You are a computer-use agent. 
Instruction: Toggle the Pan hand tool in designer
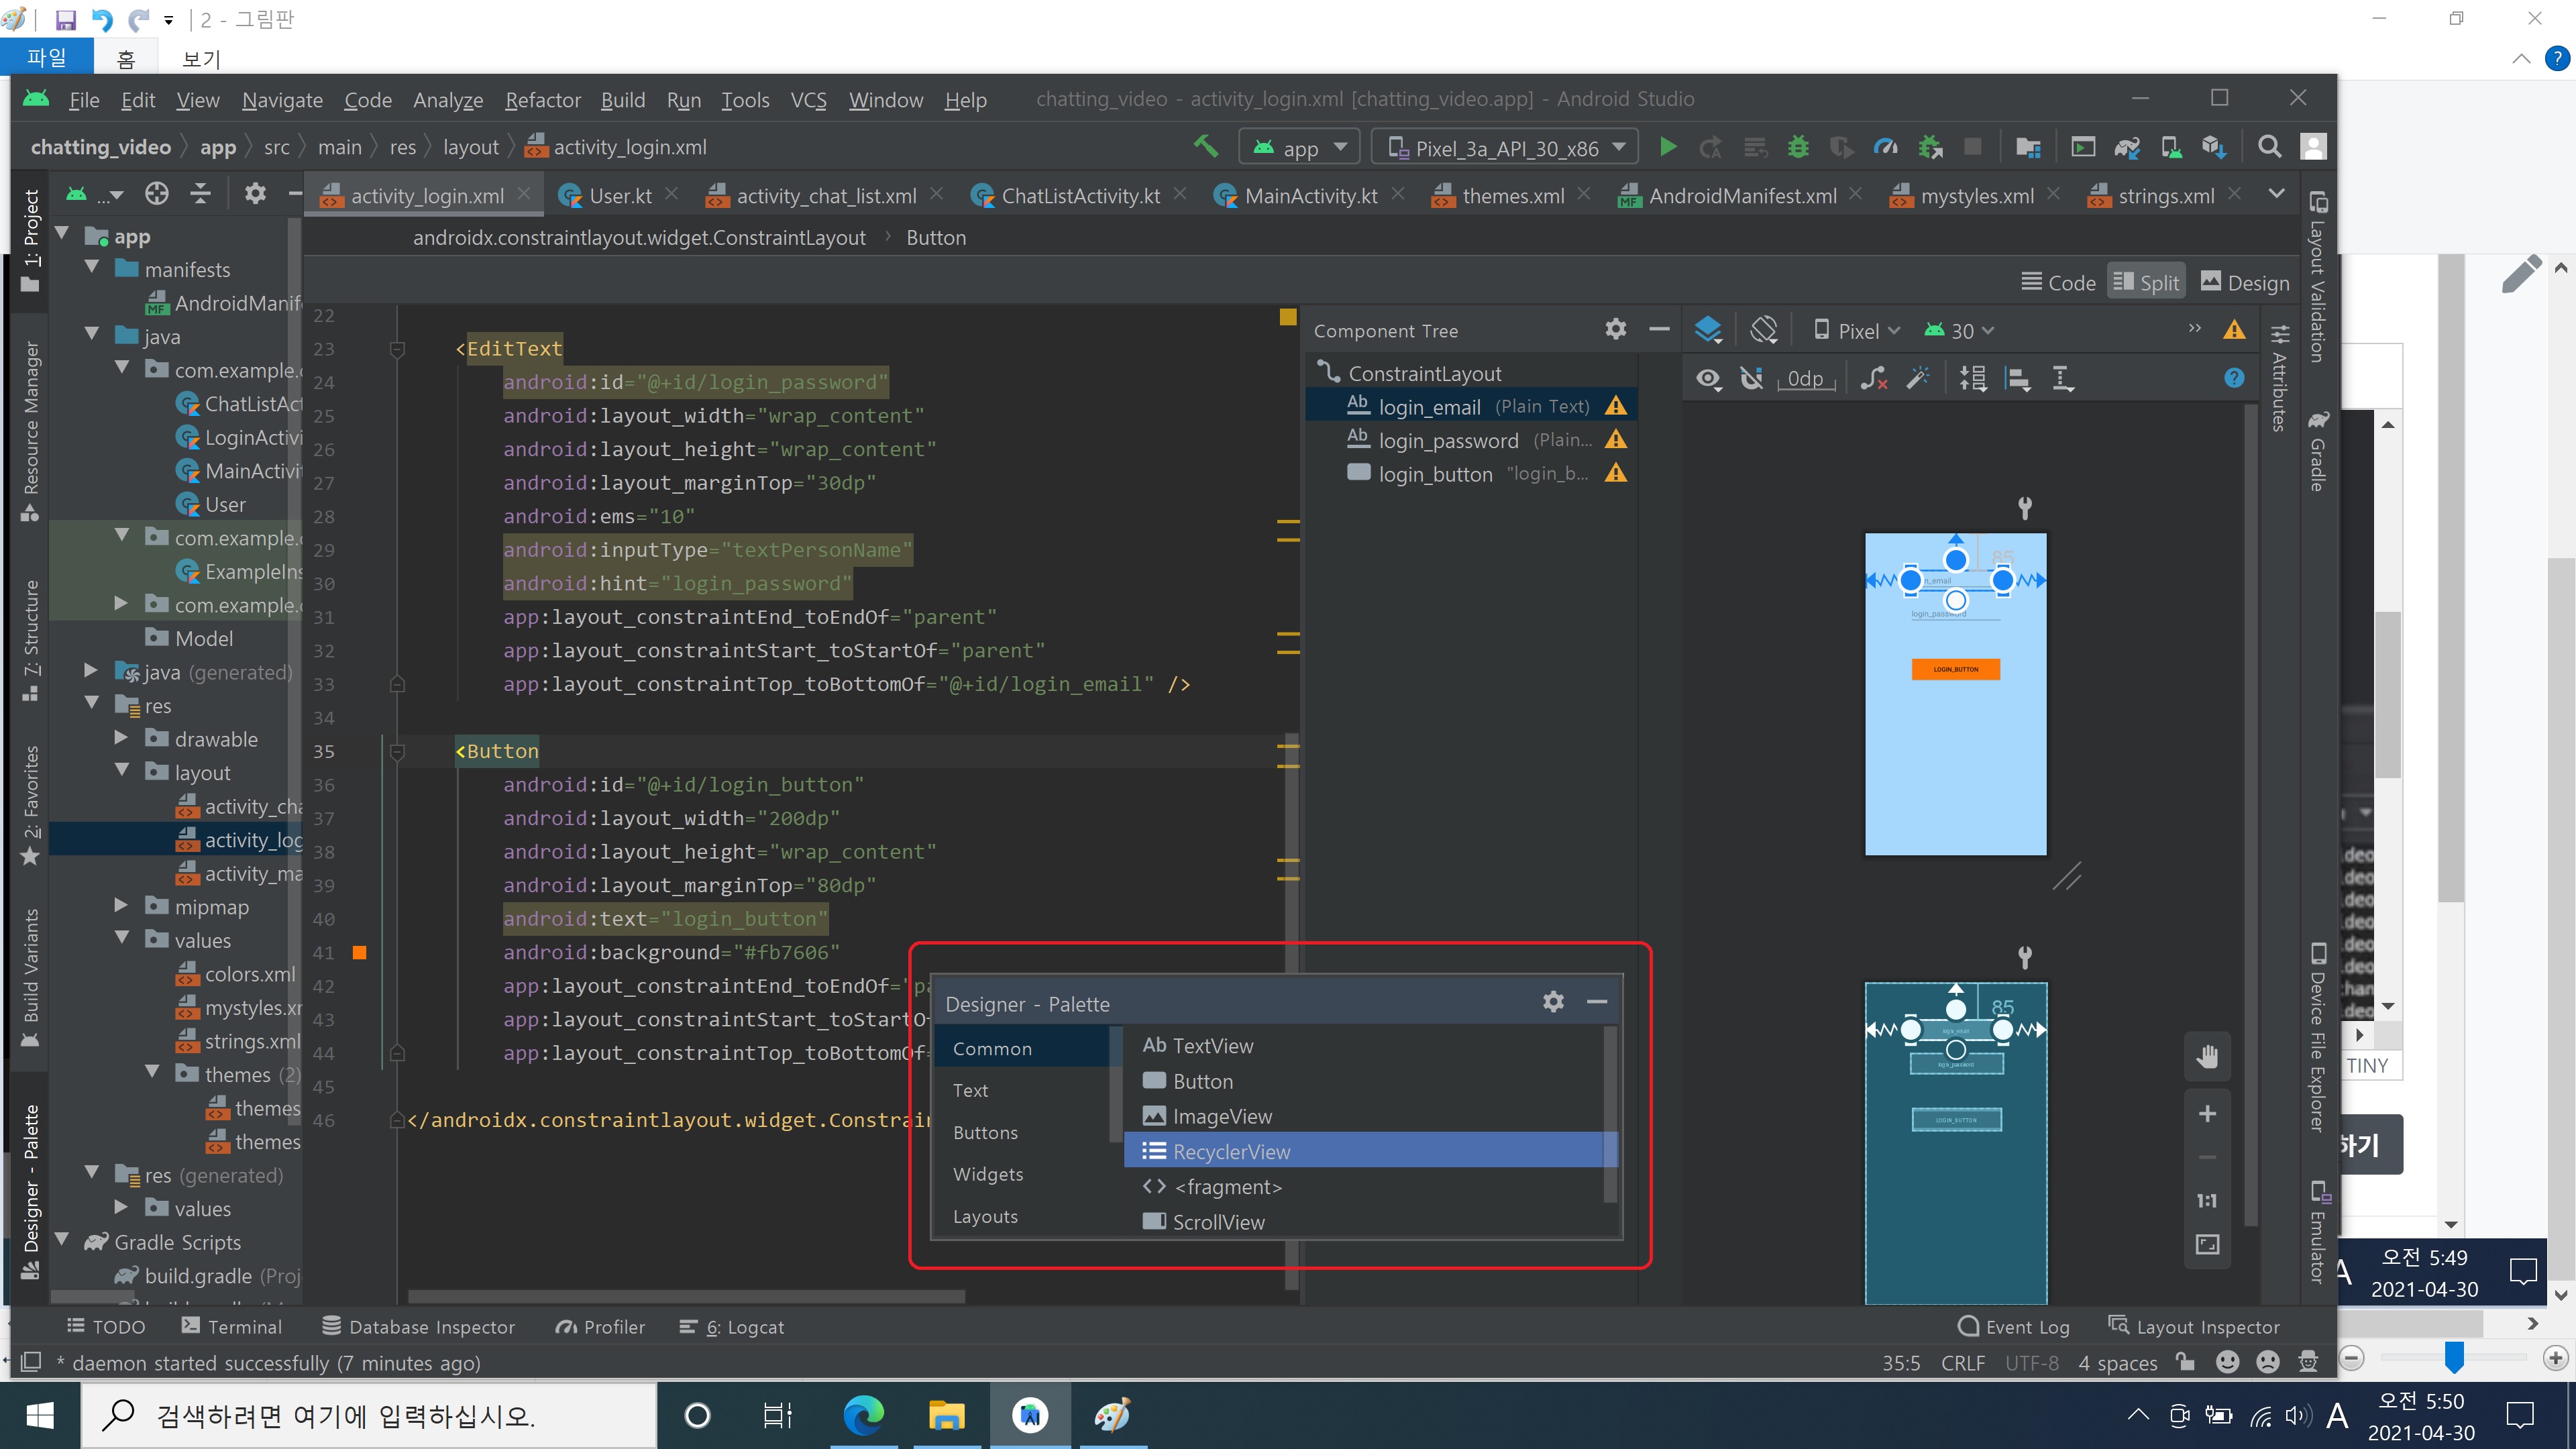(x=2207, y=1056)
